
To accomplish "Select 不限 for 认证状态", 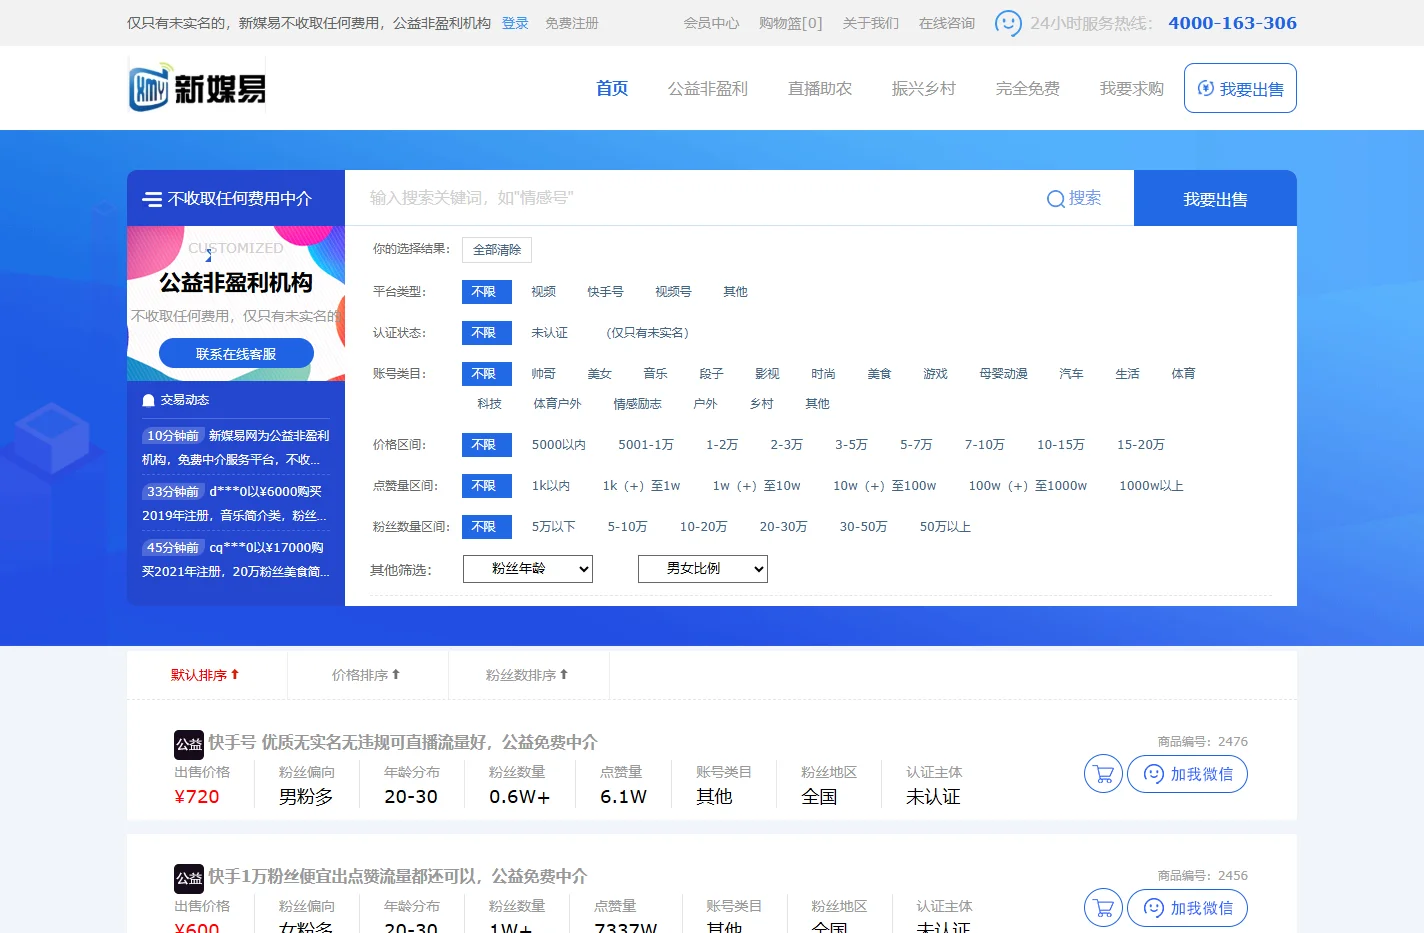I will [486, 333].
